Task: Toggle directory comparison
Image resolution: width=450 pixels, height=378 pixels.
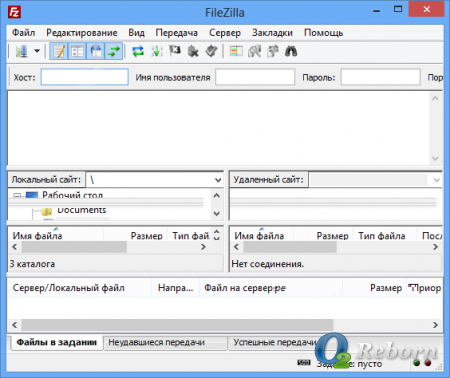Action: coord(254,51)
